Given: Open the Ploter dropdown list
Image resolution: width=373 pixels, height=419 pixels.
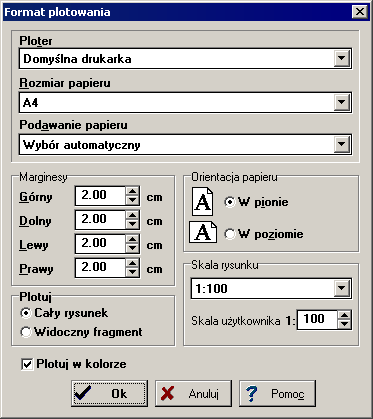Looking at the screenshot, I should pos(342,59).
